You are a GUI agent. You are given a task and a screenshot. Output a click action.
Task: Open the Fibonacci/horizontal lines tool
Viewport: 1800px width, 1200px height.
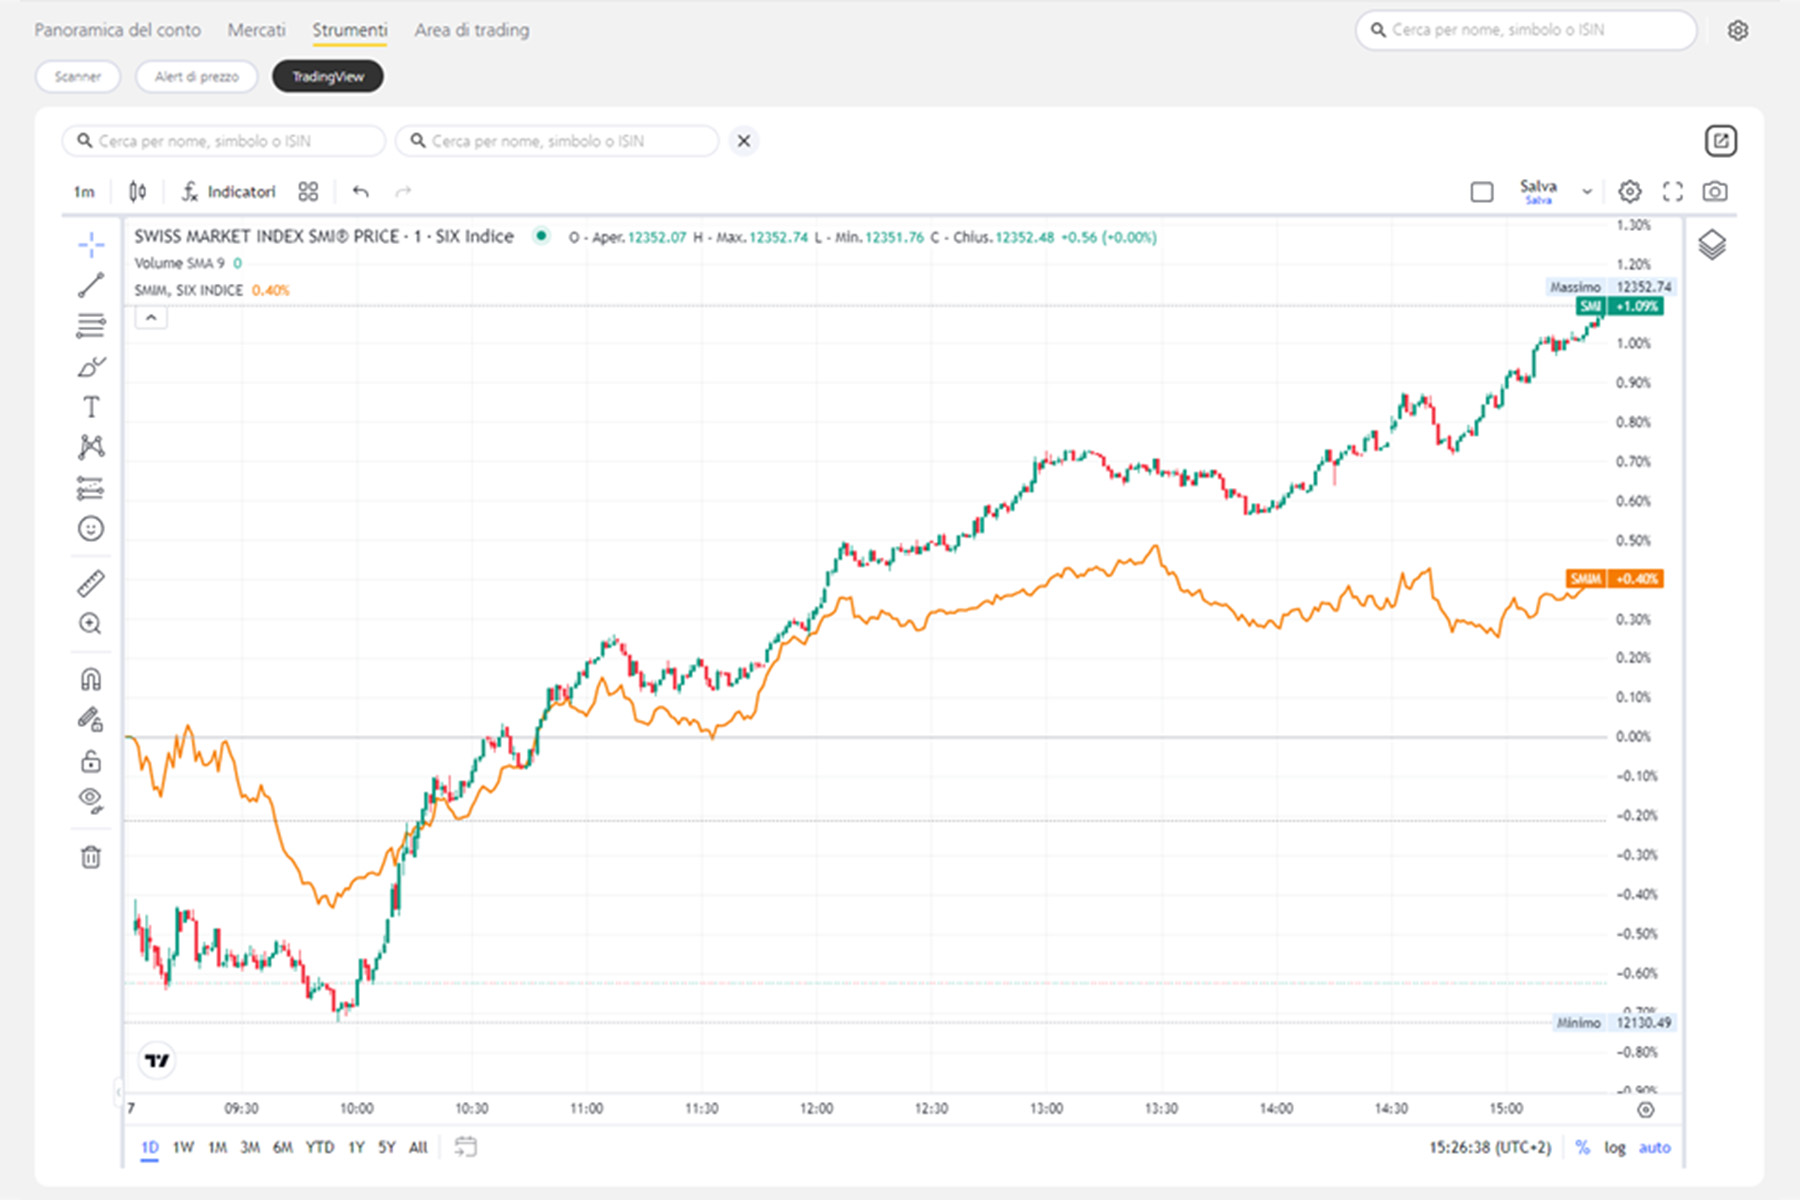click(91, 326)
